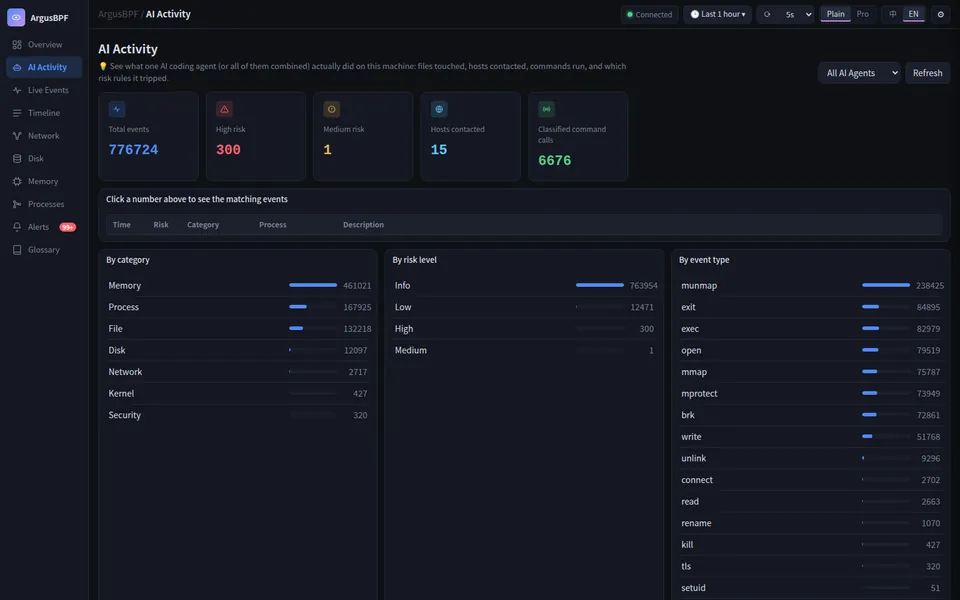Open the All AI Agents dropdown
Image resolution: width=960 pixels, height=600 pixels.
point(859,73)
